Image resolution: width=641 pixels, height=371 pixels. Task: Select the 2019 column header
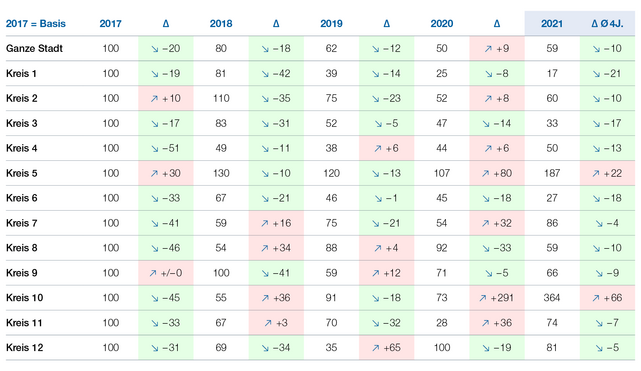tap(331, 24)
